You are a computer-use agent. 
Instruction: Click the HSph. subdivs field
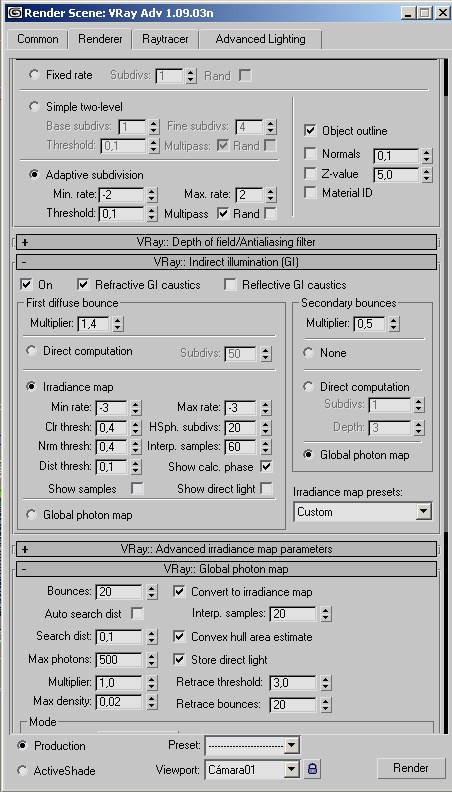241,427
